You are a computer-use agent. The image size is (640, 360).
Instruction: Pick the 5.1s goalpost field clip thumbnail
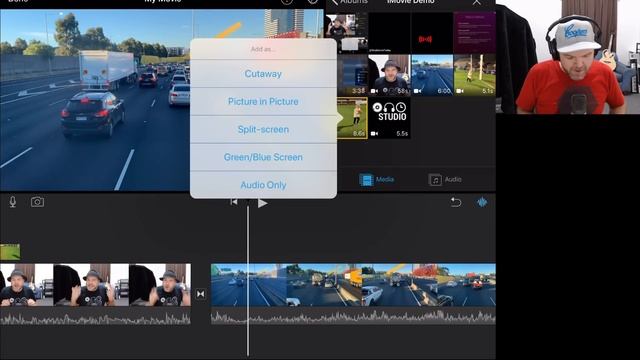tap(475, 75)
